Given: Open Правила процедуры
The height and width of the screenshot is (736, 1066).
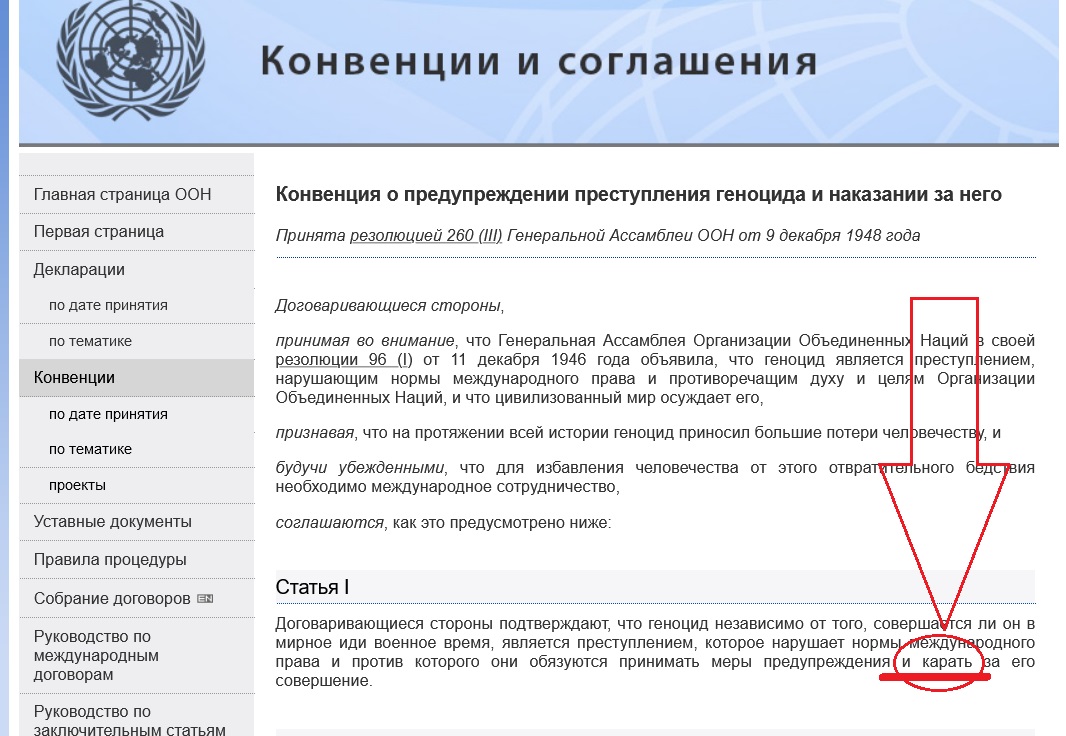Looking at the screenshot, I should (x=110, y=560).
